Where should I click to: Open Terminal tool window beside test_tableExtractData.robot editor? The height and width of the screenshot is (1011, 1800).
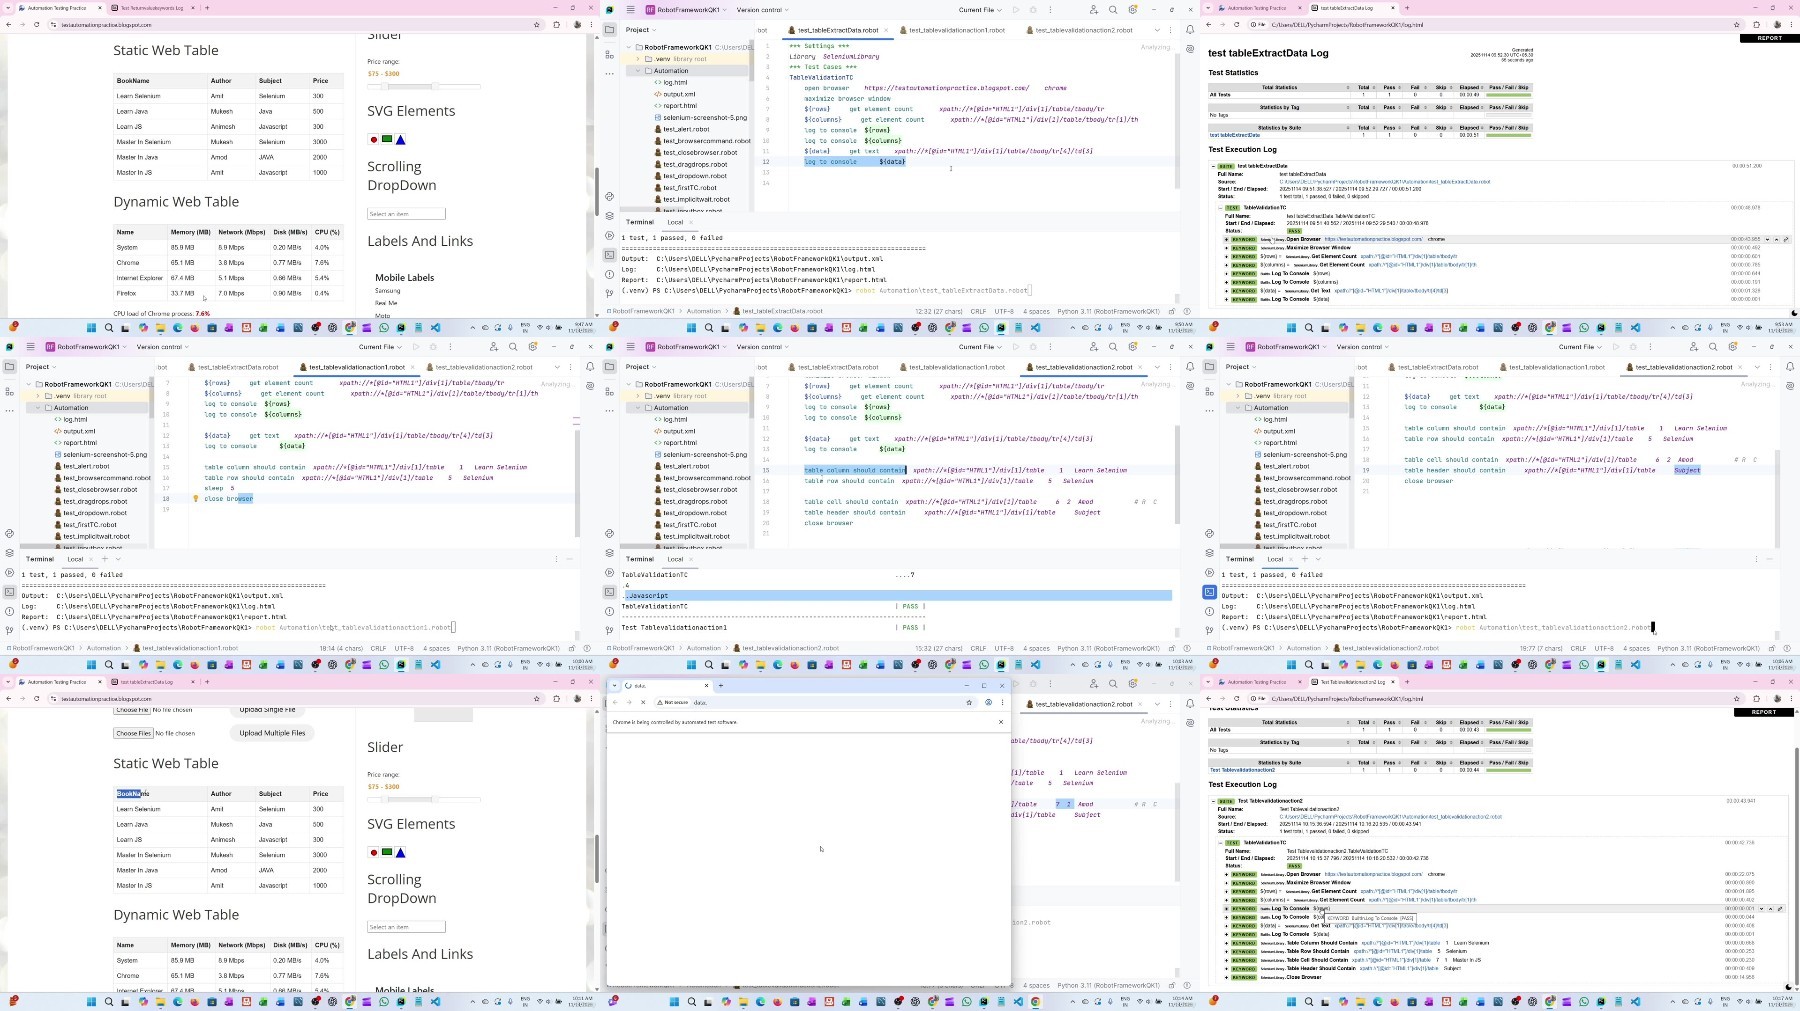point(609,255)
